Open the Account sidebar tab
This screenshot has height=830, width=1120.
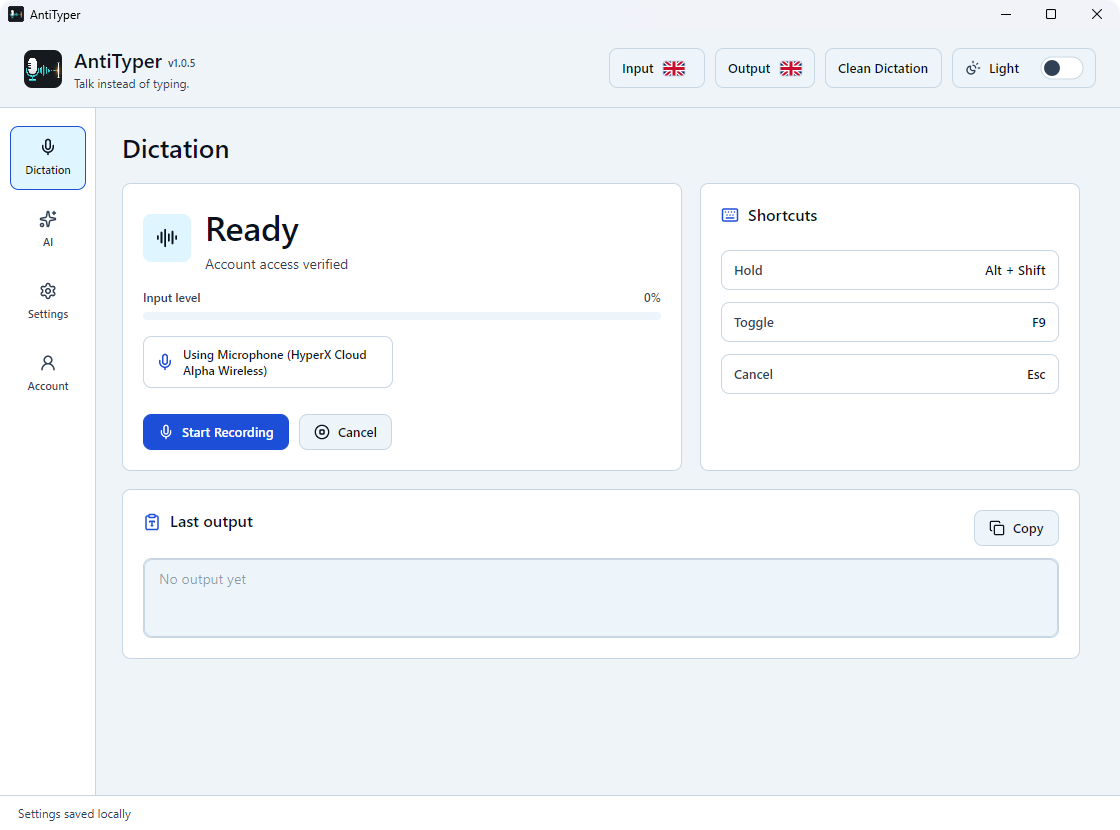tap(48, 373)
